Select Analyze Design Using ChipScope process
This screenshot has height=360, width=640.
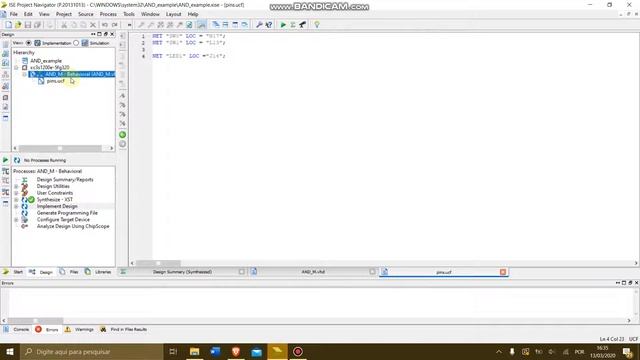[73, 226]
